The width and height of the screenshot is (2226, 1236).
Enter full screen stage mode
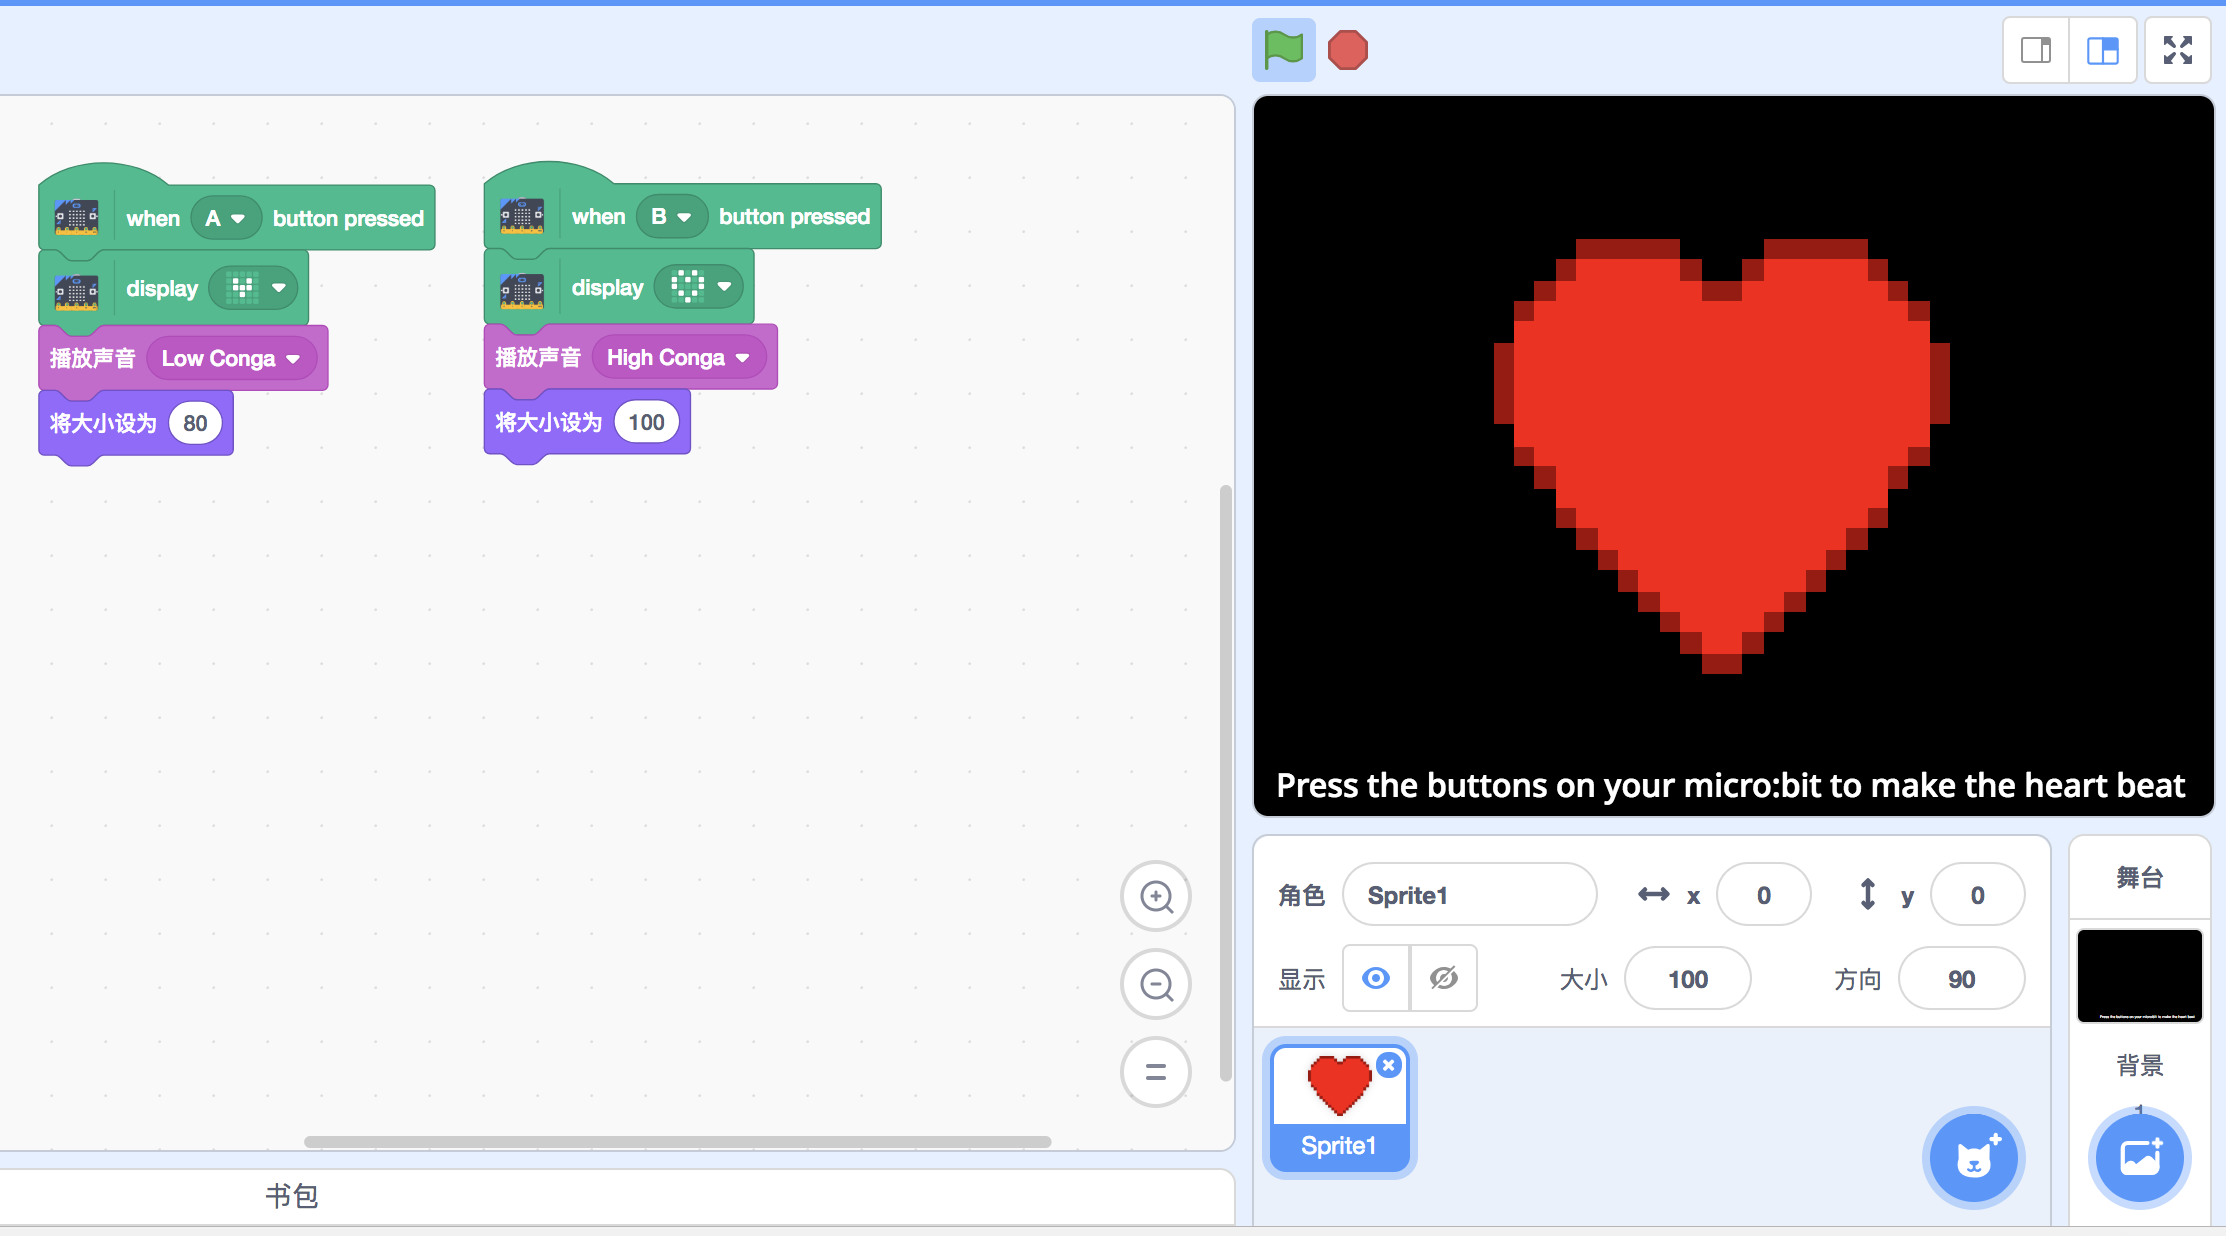2178,50
